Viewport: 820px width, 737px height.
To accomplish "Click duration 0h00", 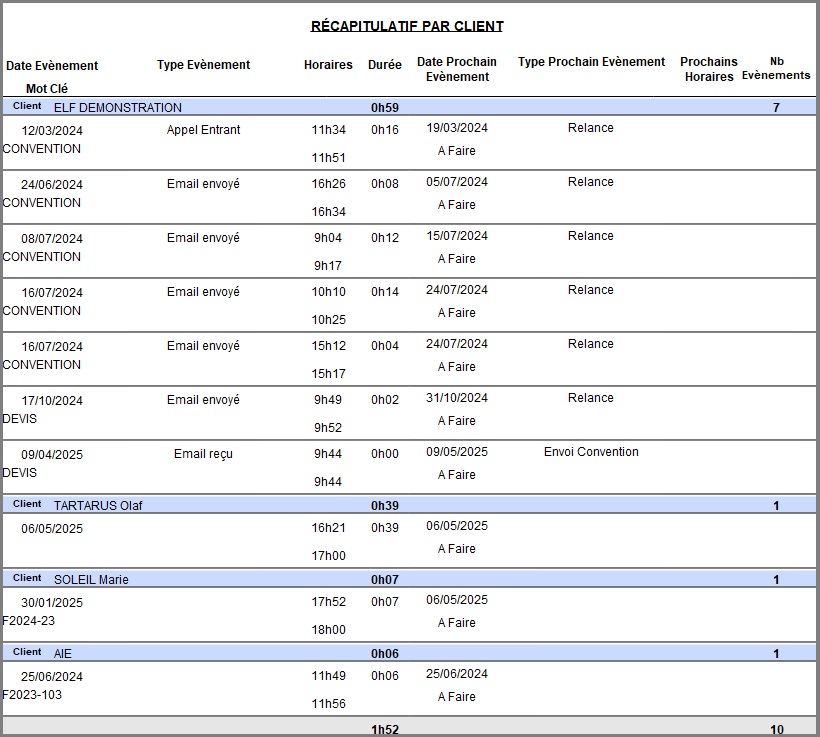I will [x=385, y=453].
